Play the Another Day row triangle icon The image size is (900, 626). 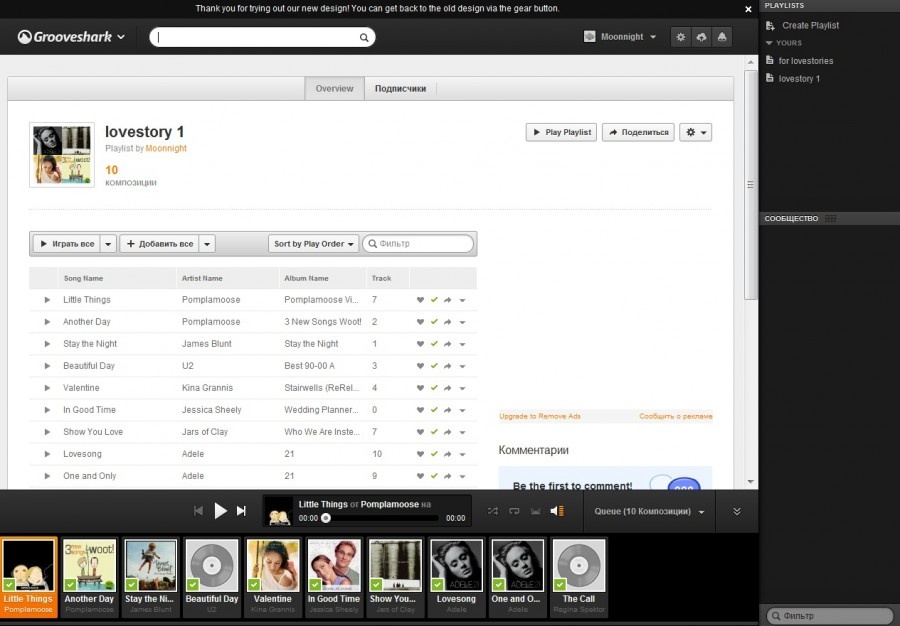pyautogui.click(x=47, y=322)
